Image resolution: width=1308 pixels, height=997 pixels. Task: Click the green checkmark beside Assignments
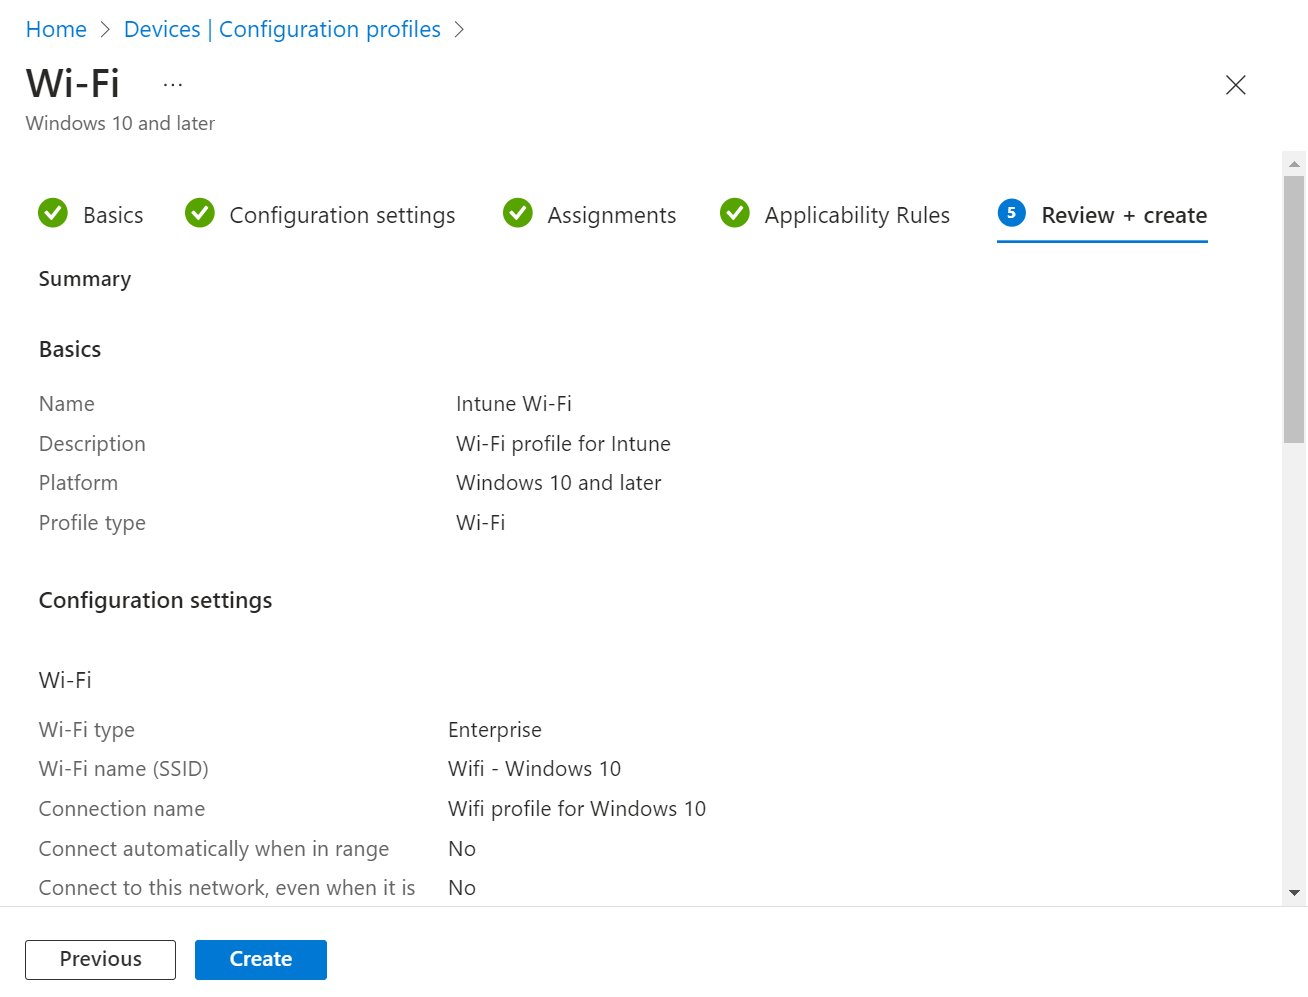(518, 213)
